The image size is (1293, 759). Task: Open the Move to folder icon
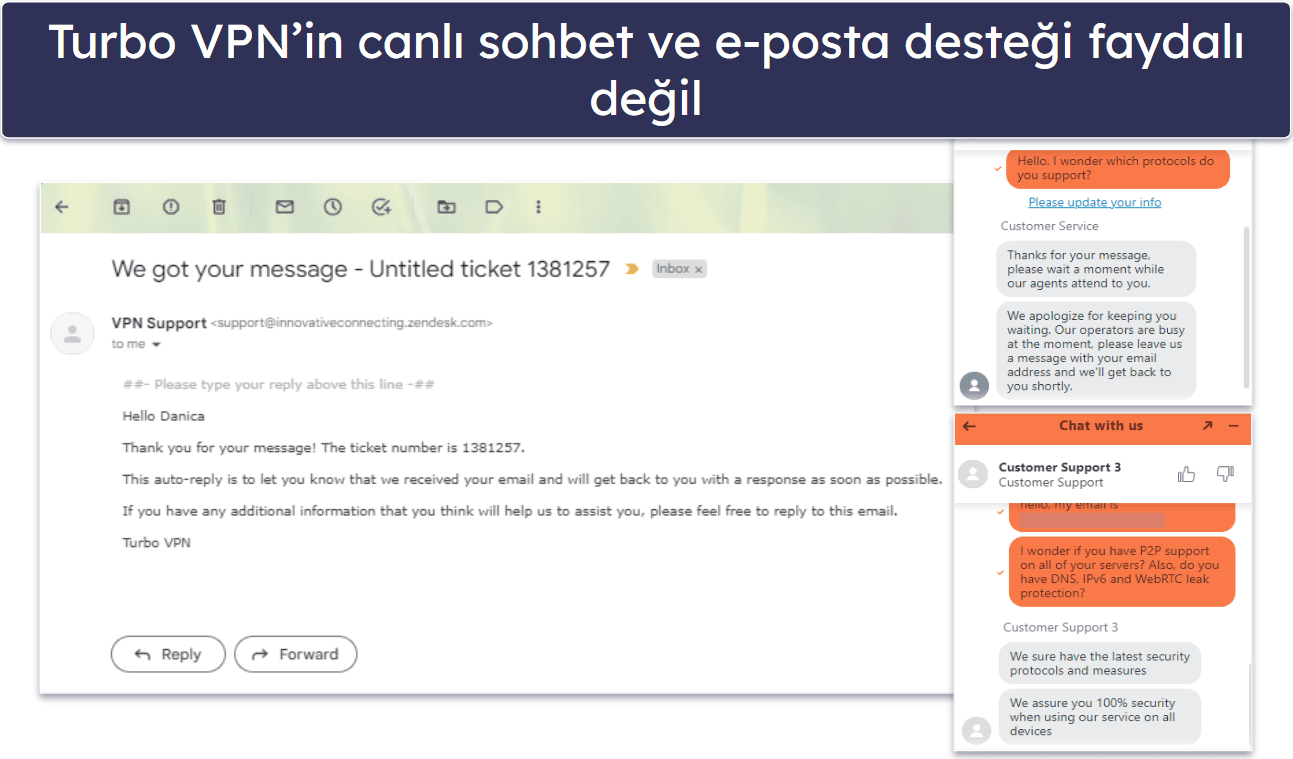click(446, 207)
